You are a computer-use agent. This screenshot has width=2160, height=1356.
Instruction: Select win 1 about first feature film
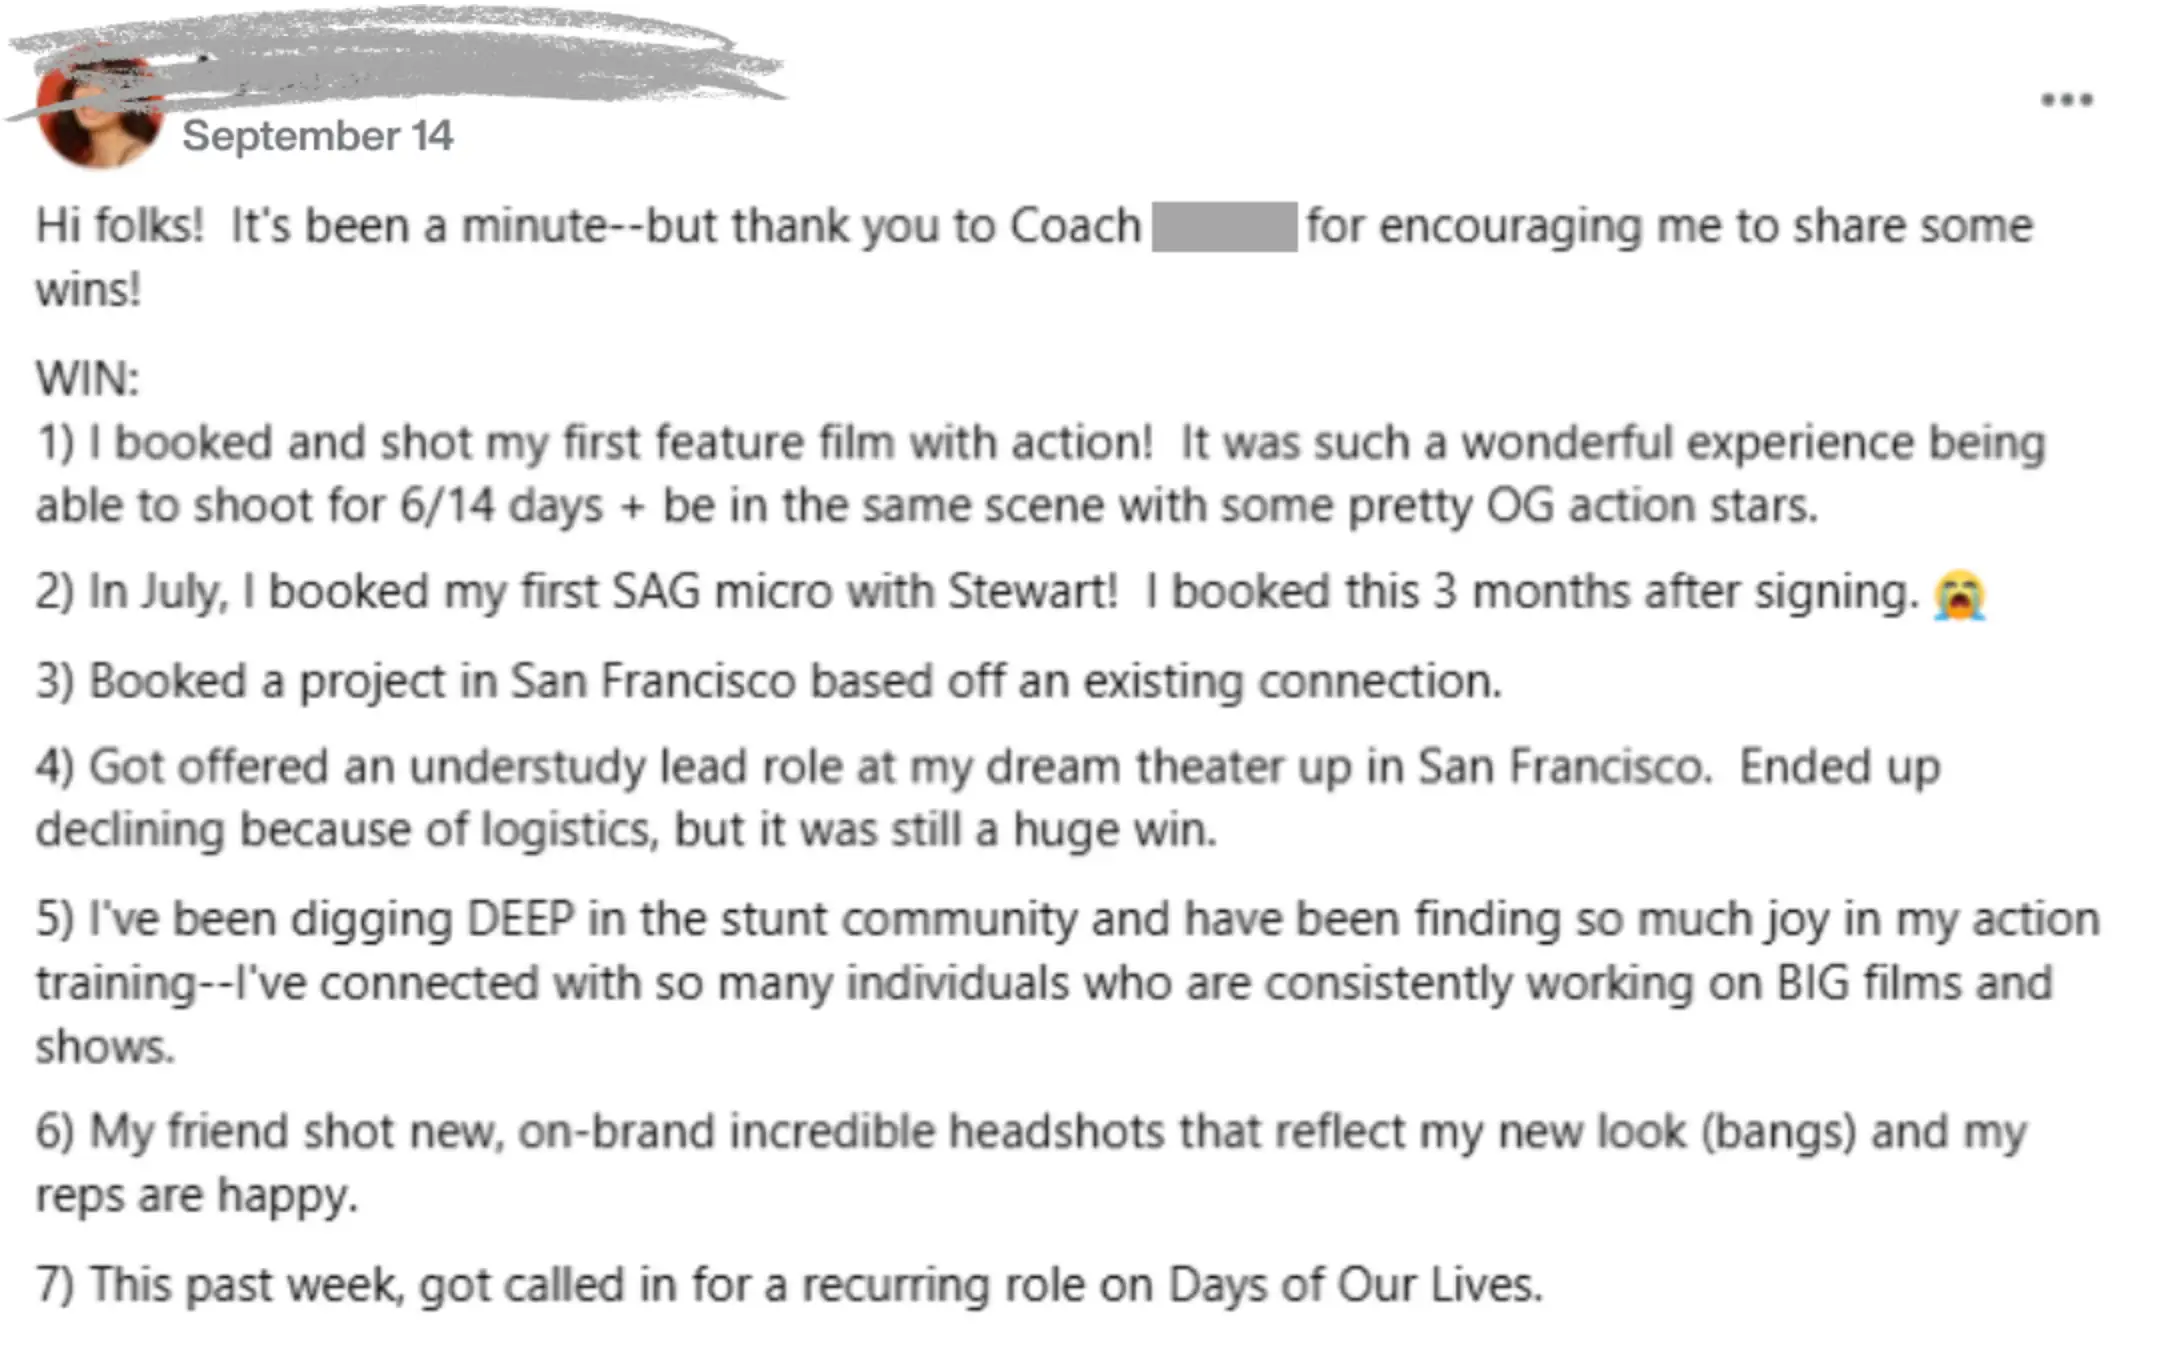click(1040, 474)
